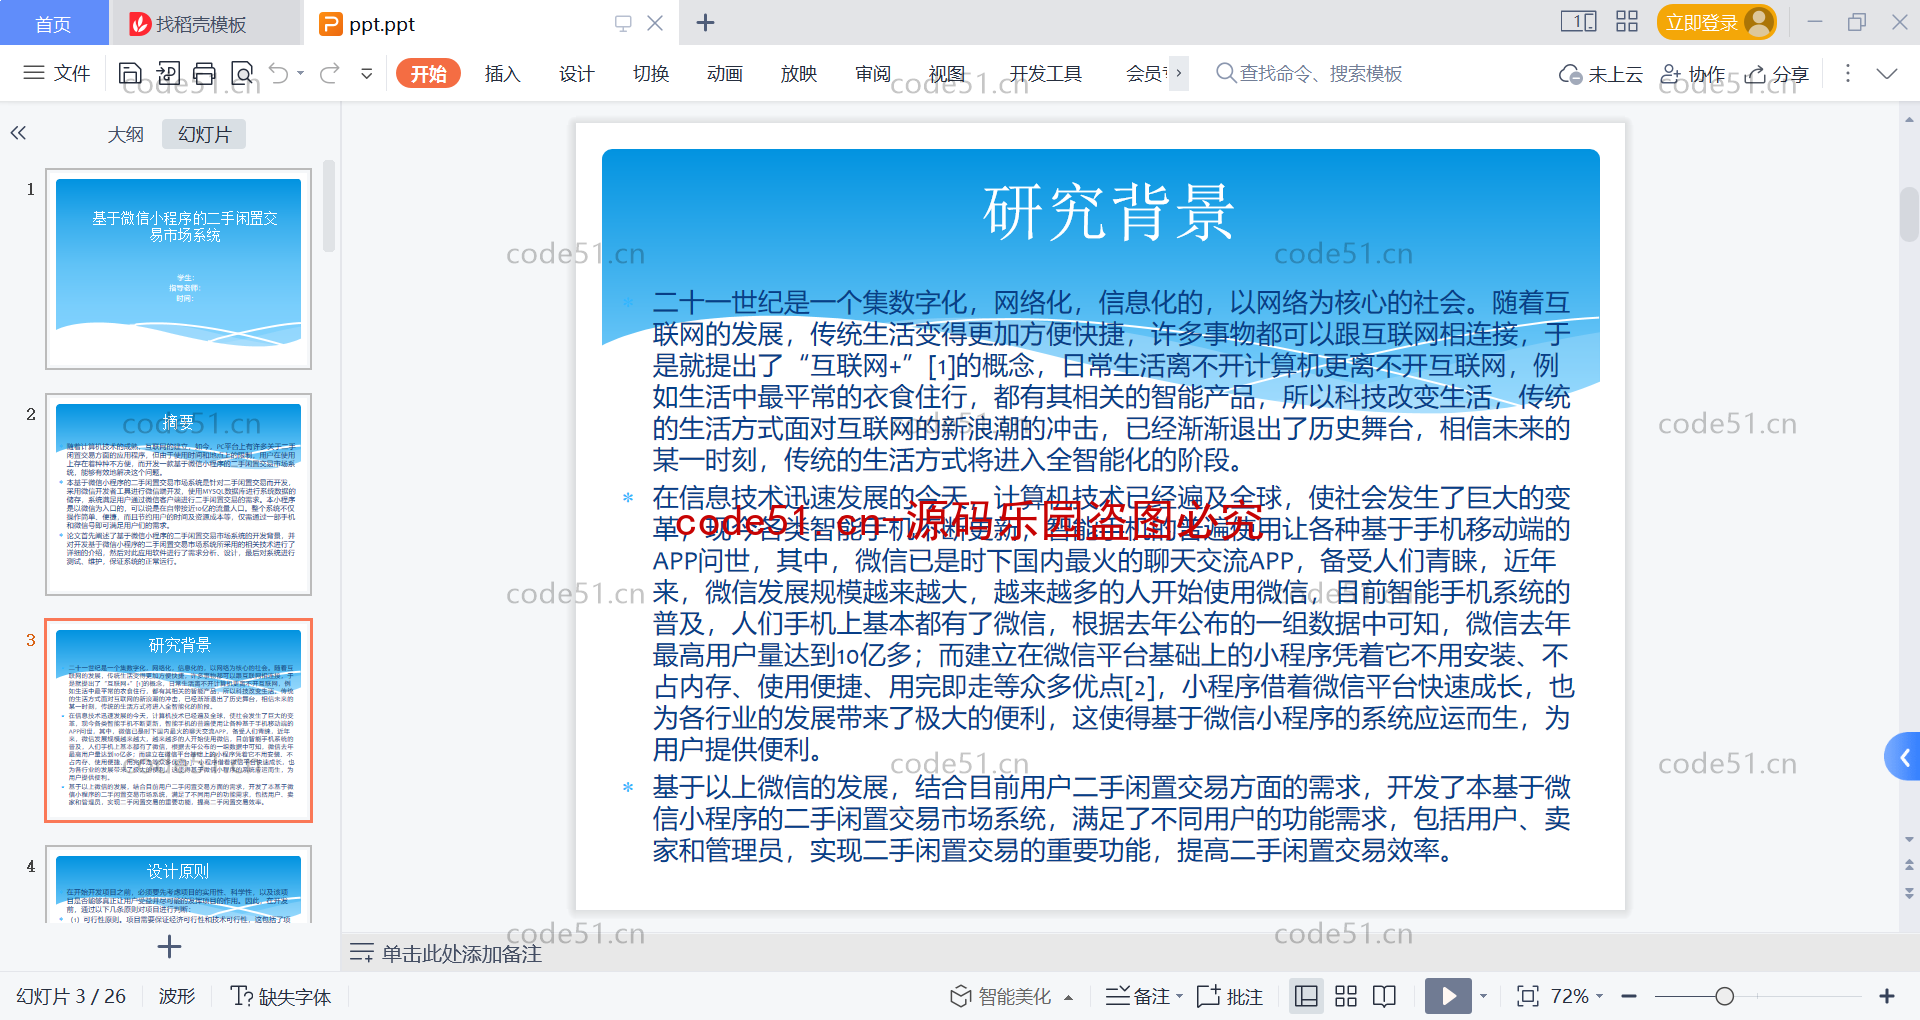Toggle the 备注 notes pane
The height and width of the screenshot is (1020, 1920).
[1137, 996]
